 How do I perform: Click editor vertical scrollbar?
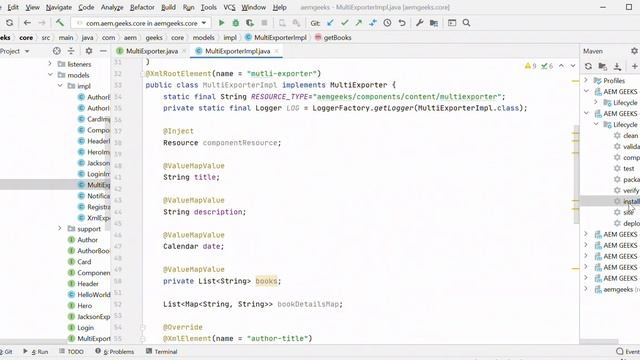[x=576, y=173]
